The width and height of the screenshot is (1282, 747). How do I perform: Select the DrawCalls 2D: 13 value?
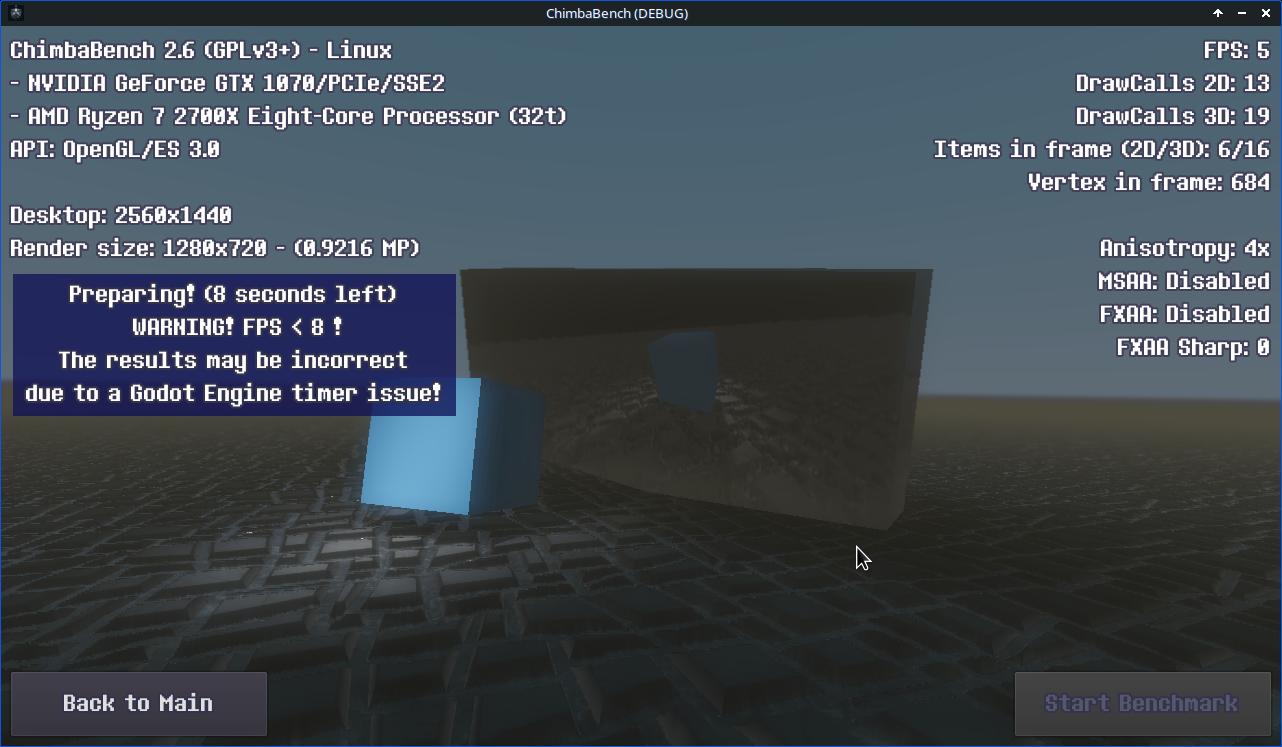click(x=1173, y=83)
